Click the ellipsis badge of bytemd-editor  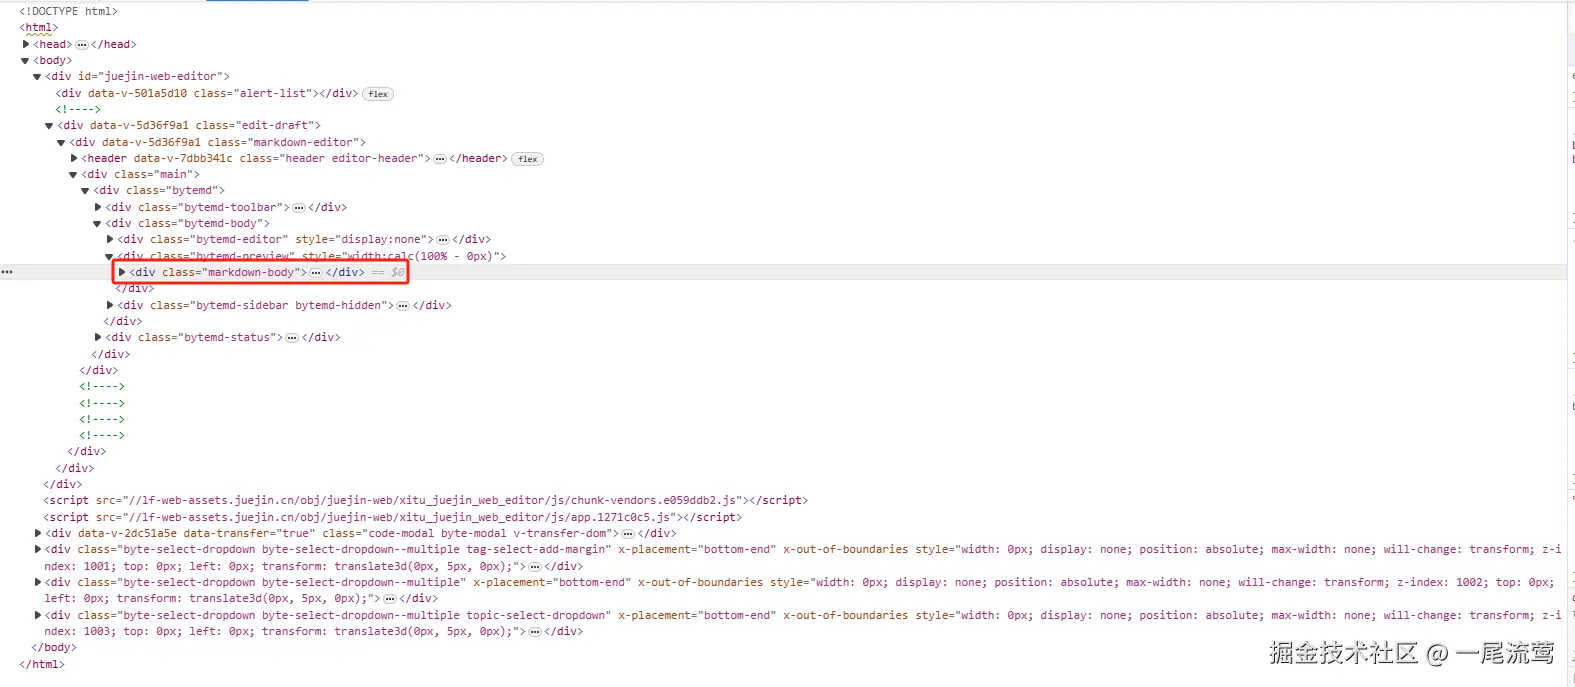pyautogui.click(x=443, y=240)
